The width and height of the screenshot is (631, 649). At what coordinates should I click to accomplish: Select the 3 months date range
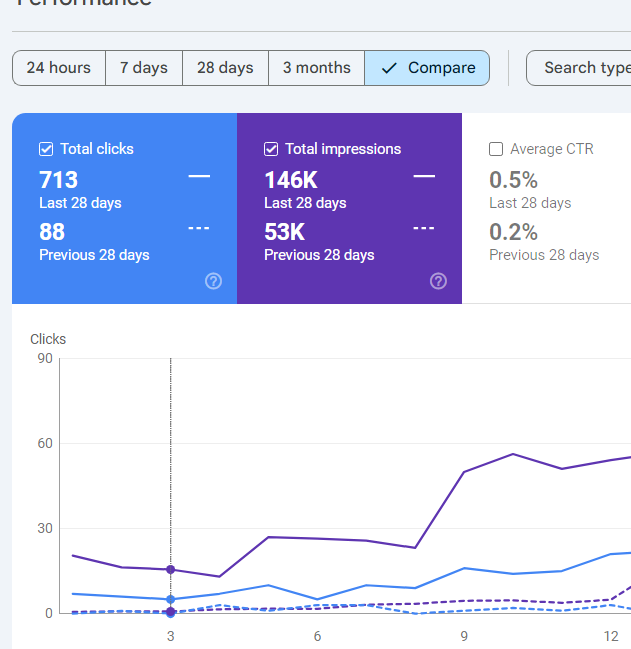pos(316,68)
